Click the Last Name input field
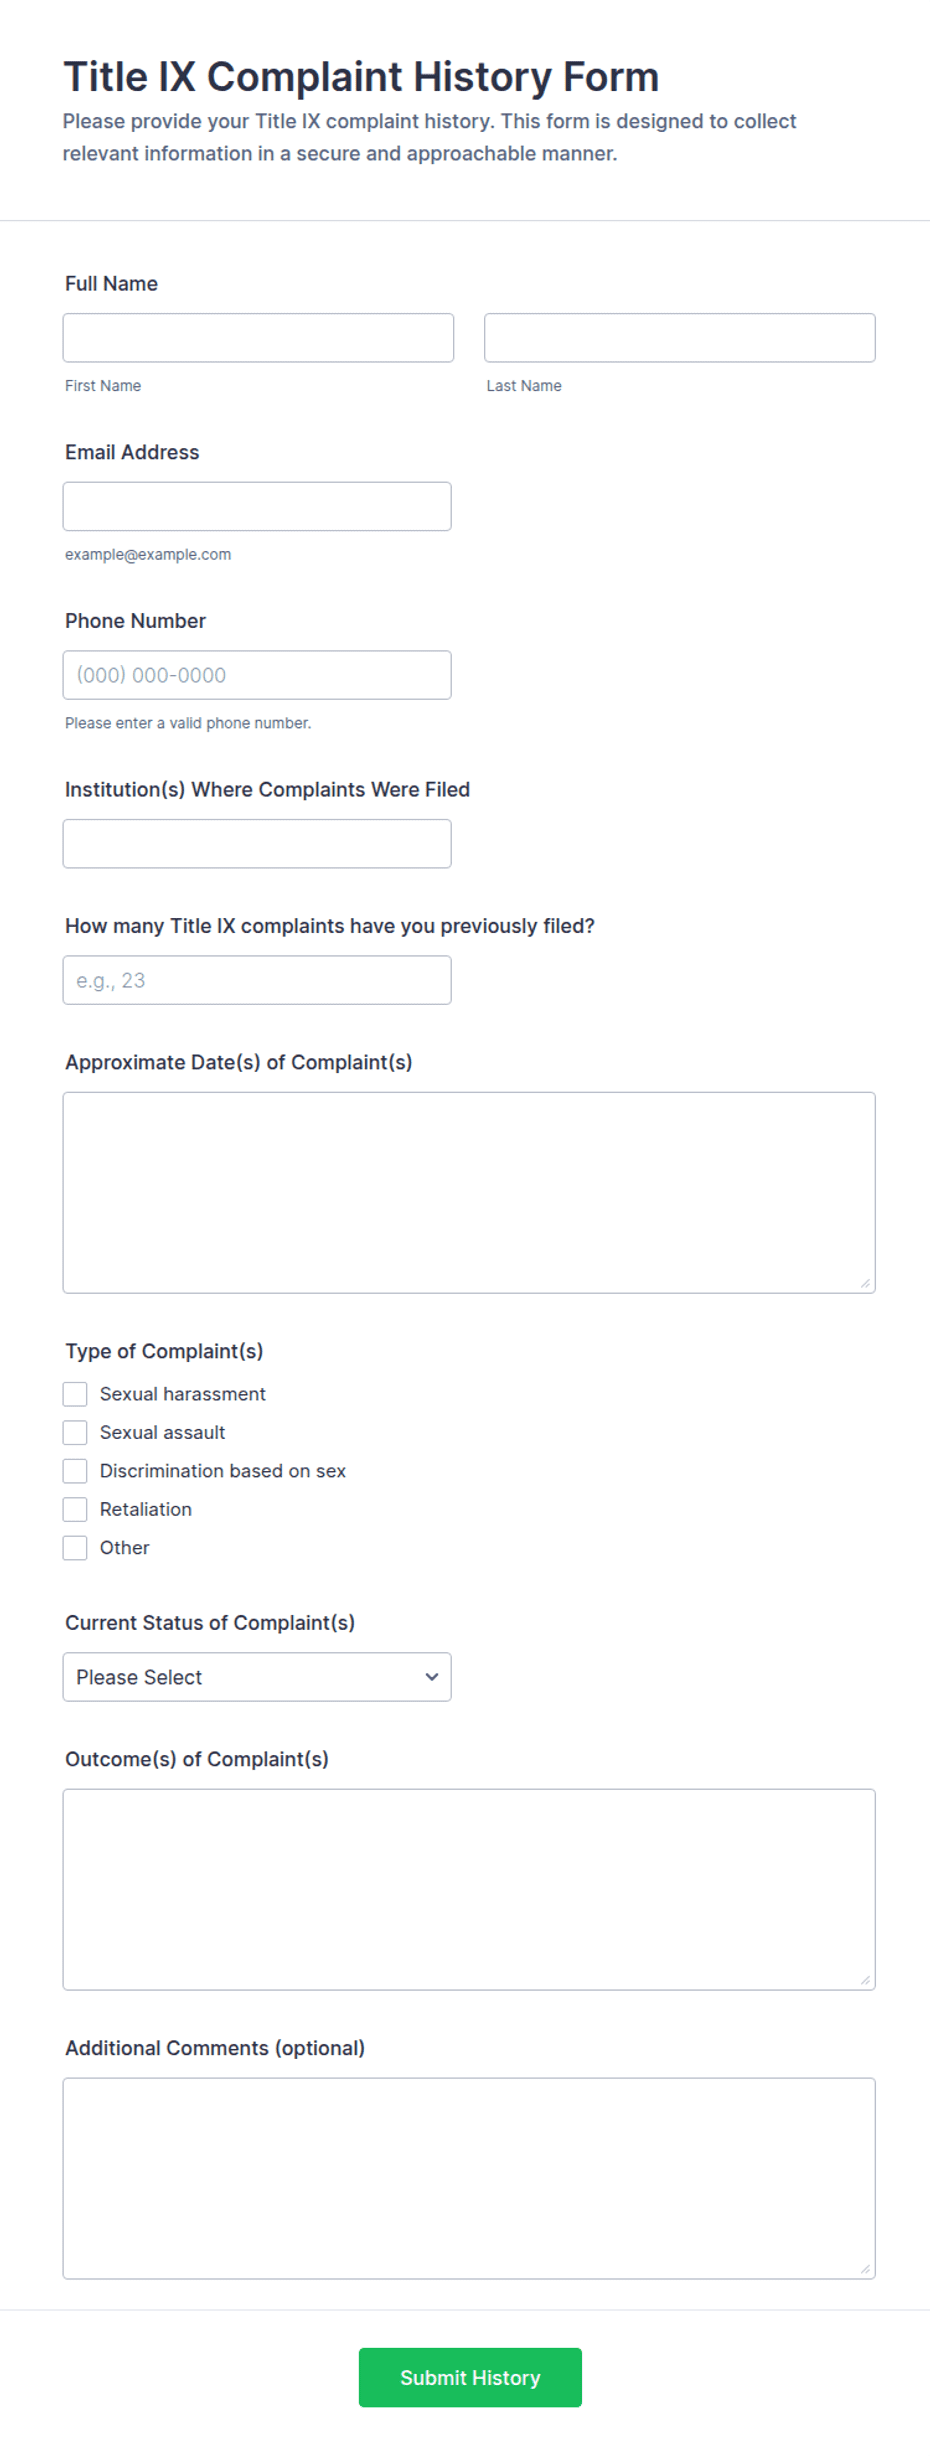The width and height of the screenshot is (930, 2456). pos(680,338)
